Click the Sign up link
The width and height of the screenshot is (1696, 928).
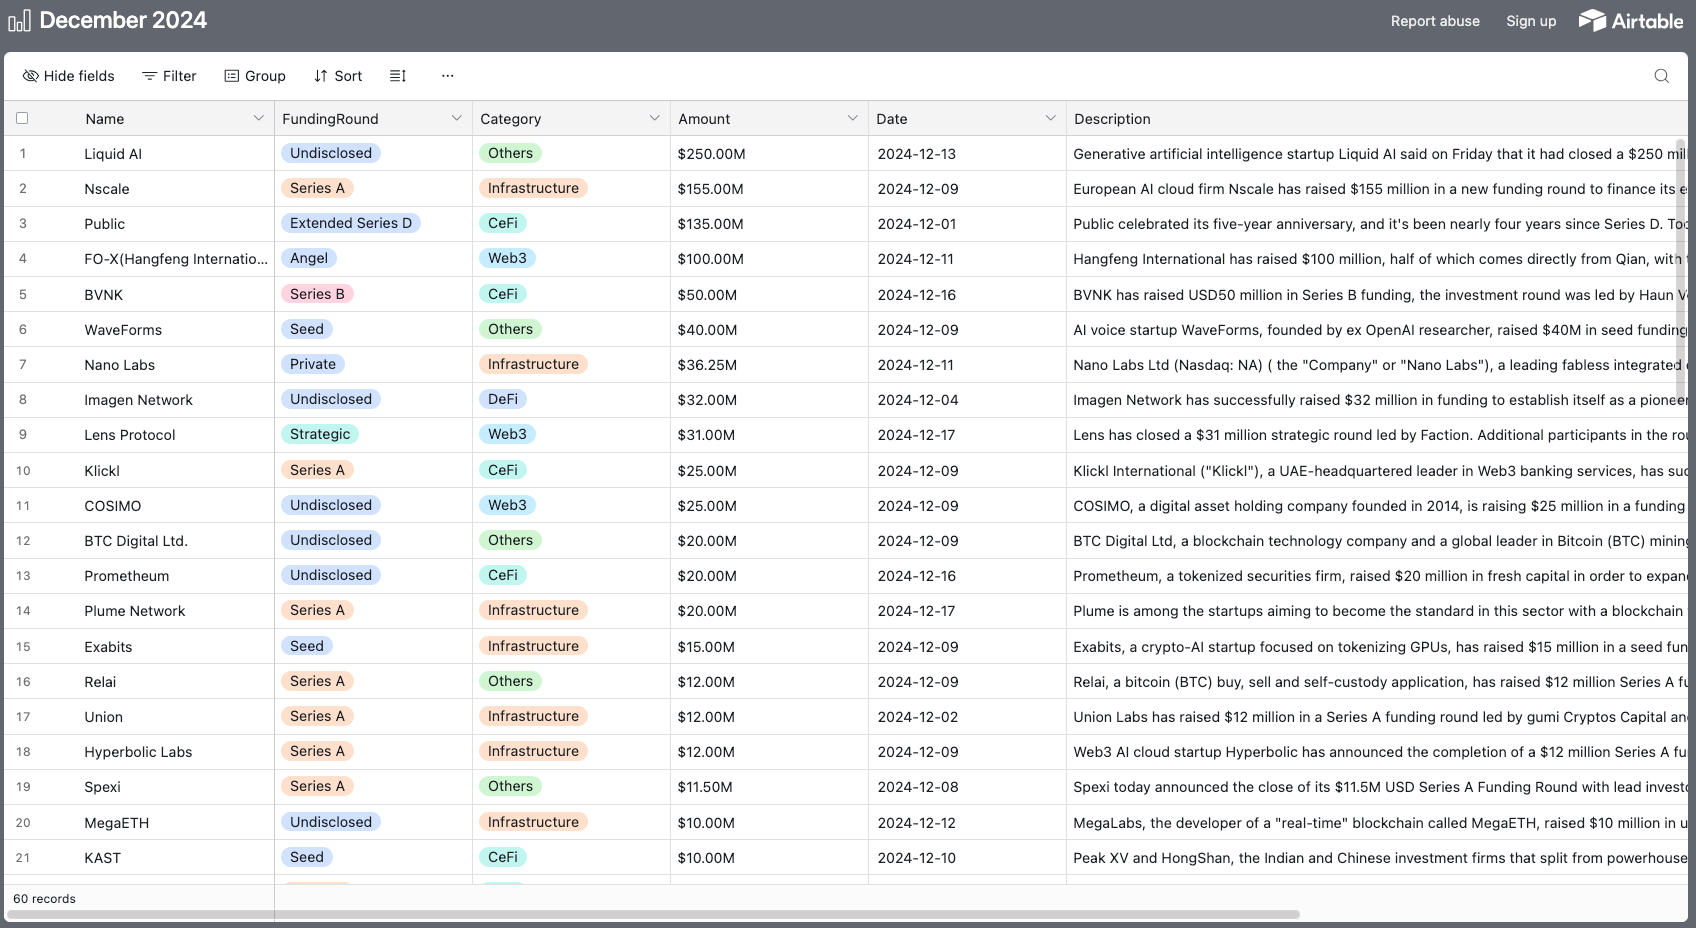point(1531,21)
